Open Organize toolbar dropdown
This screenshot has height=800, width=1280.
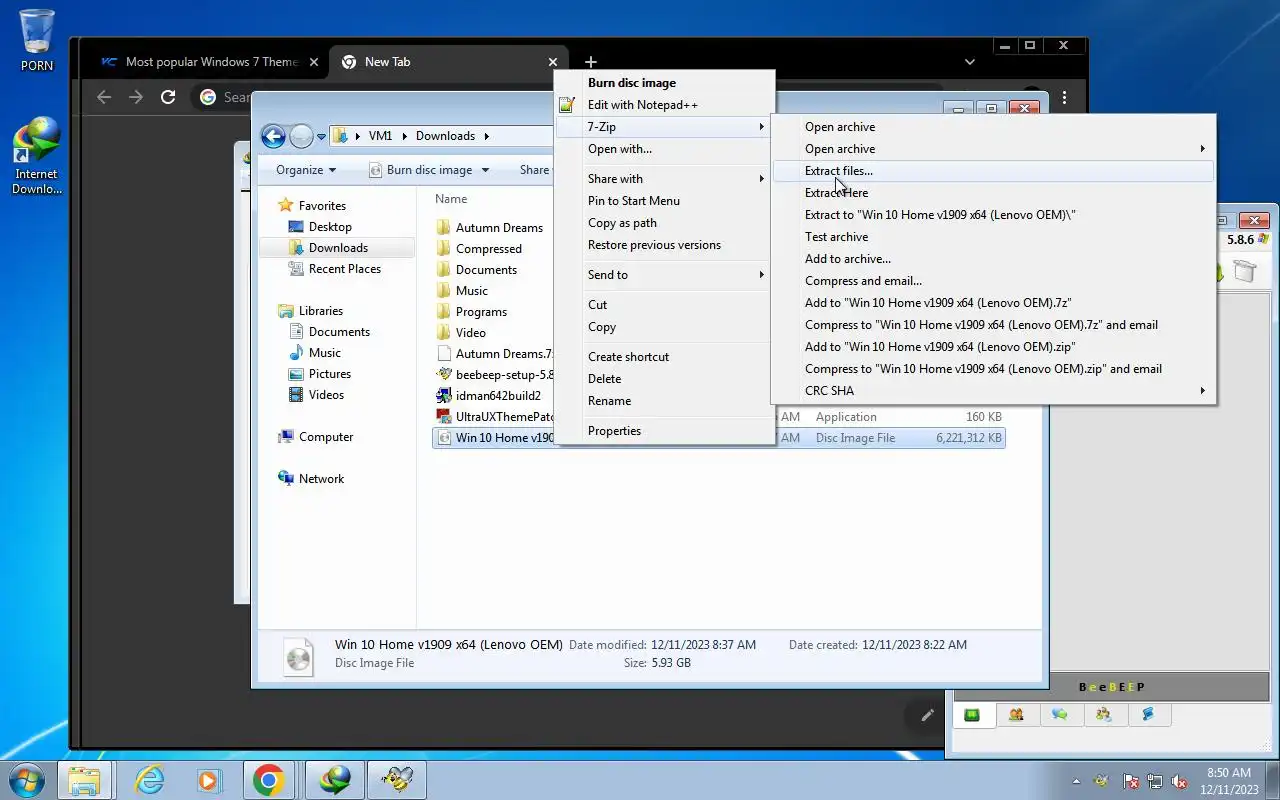click(306, 170)
